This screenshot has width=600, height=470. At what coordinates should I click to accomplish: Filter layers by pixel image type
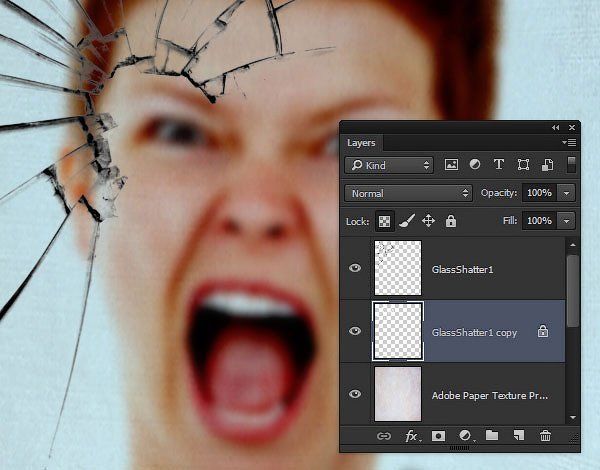pos(451,165)
